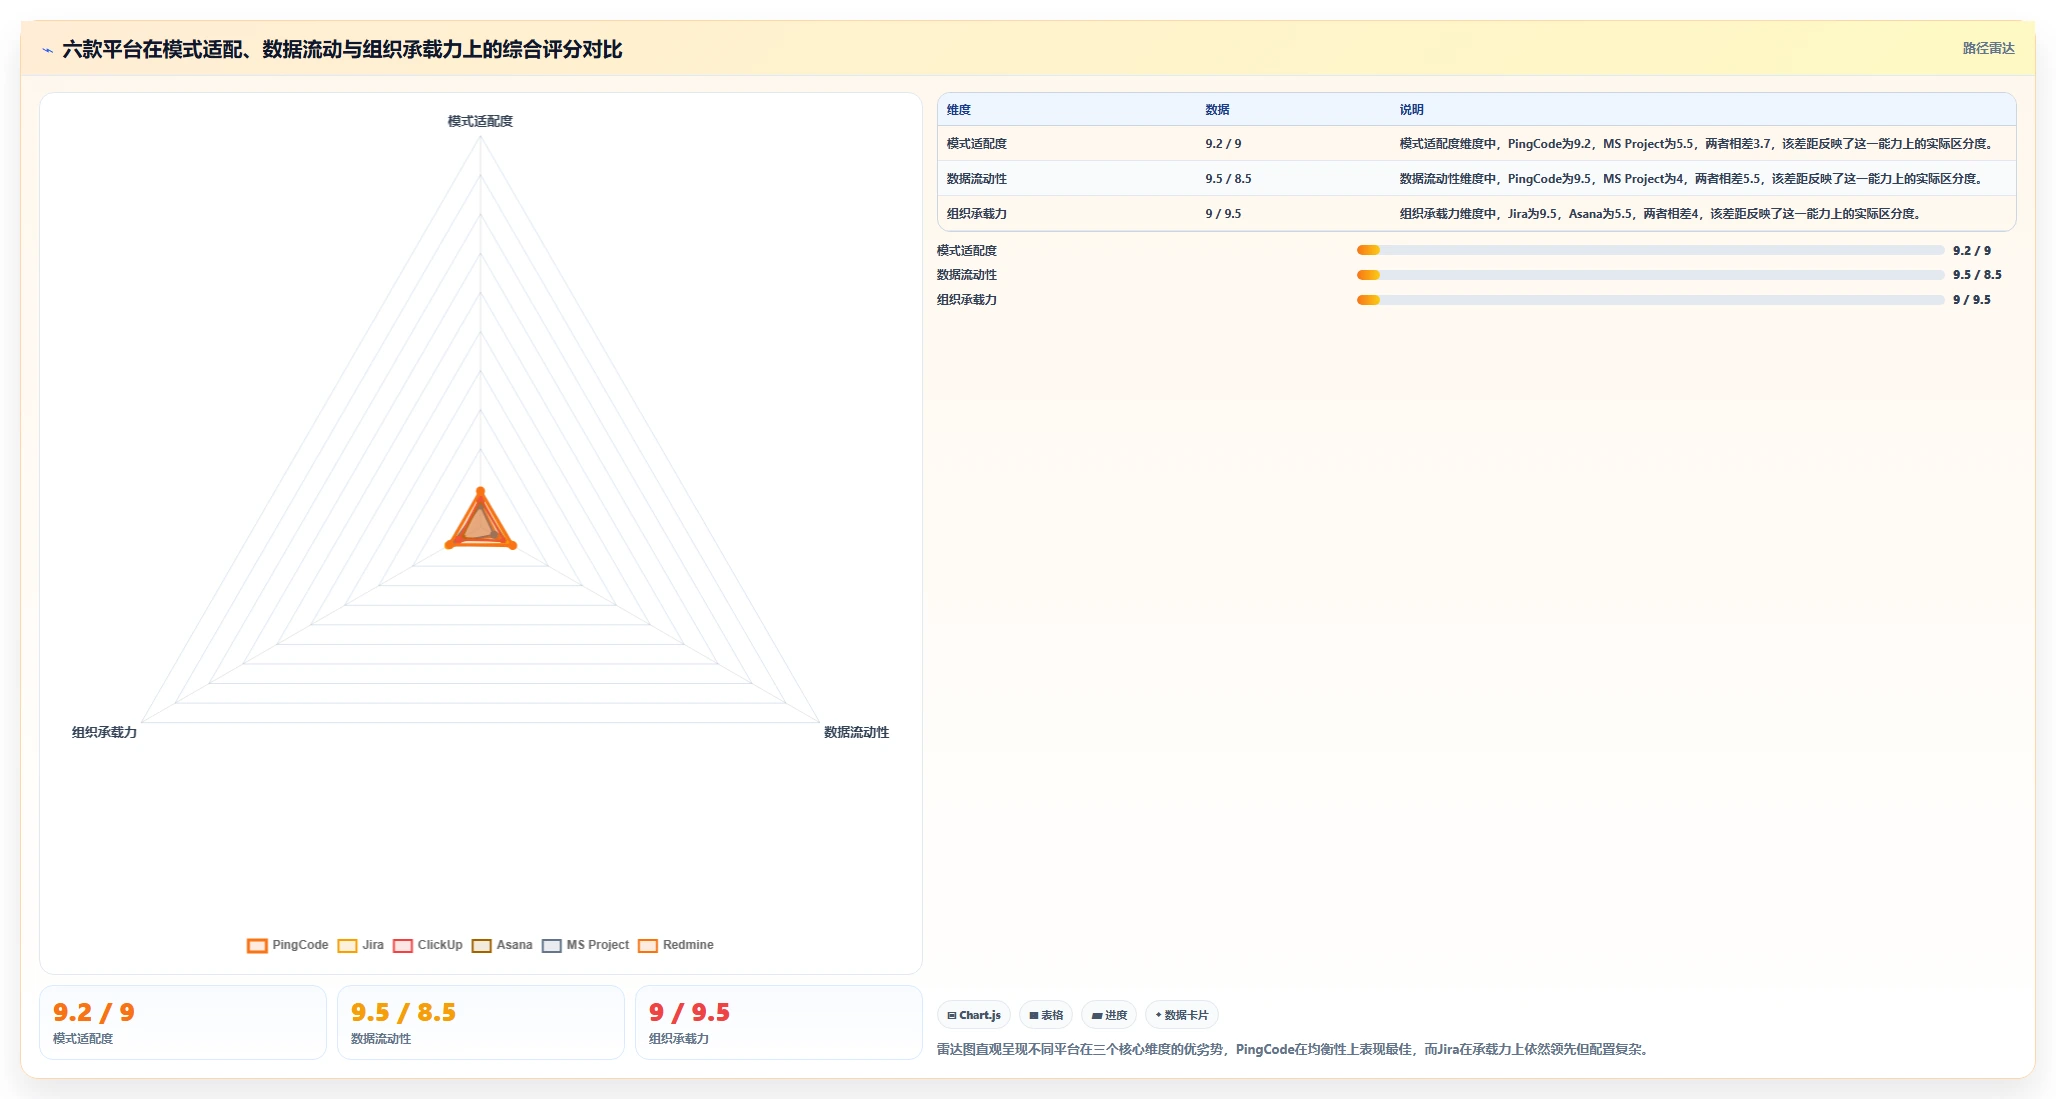Click the 表格 tag chip
Image resolution: width=2056 pixels, height=1099 pixels.
tap(1046, 1015)
